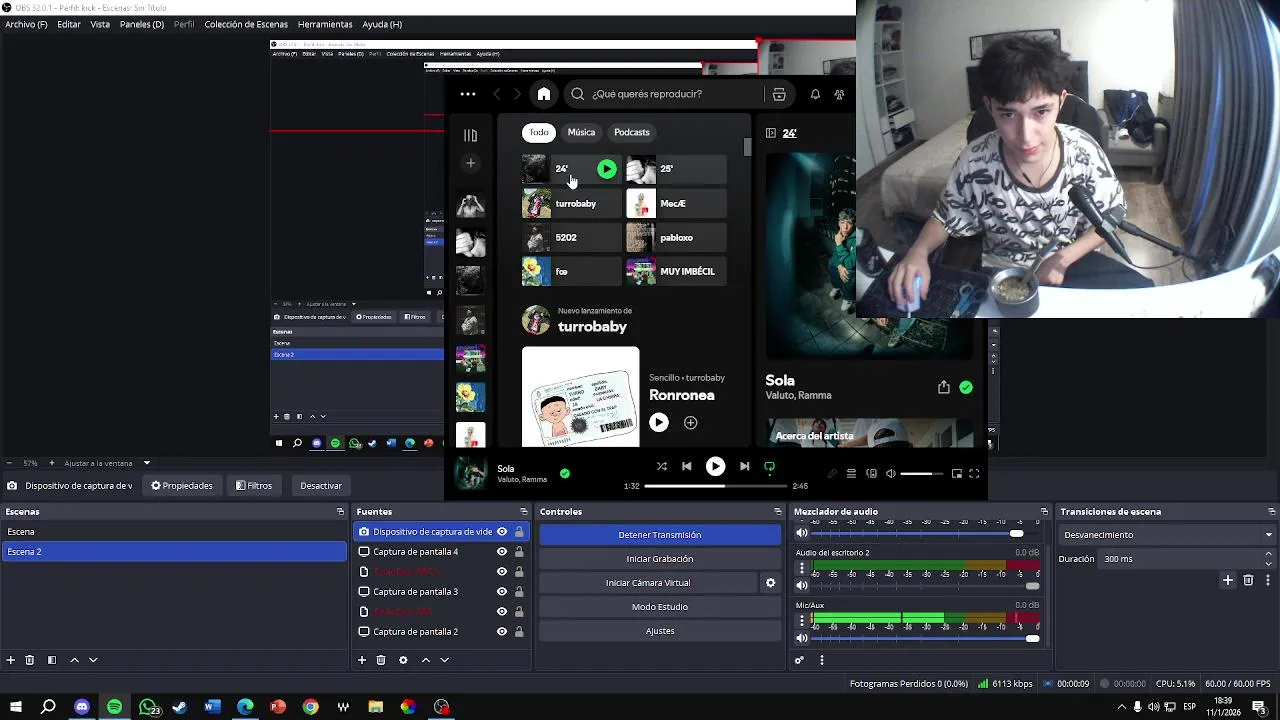
Task: Click Spotify share icon beside Sola
Action: point(943,387)
